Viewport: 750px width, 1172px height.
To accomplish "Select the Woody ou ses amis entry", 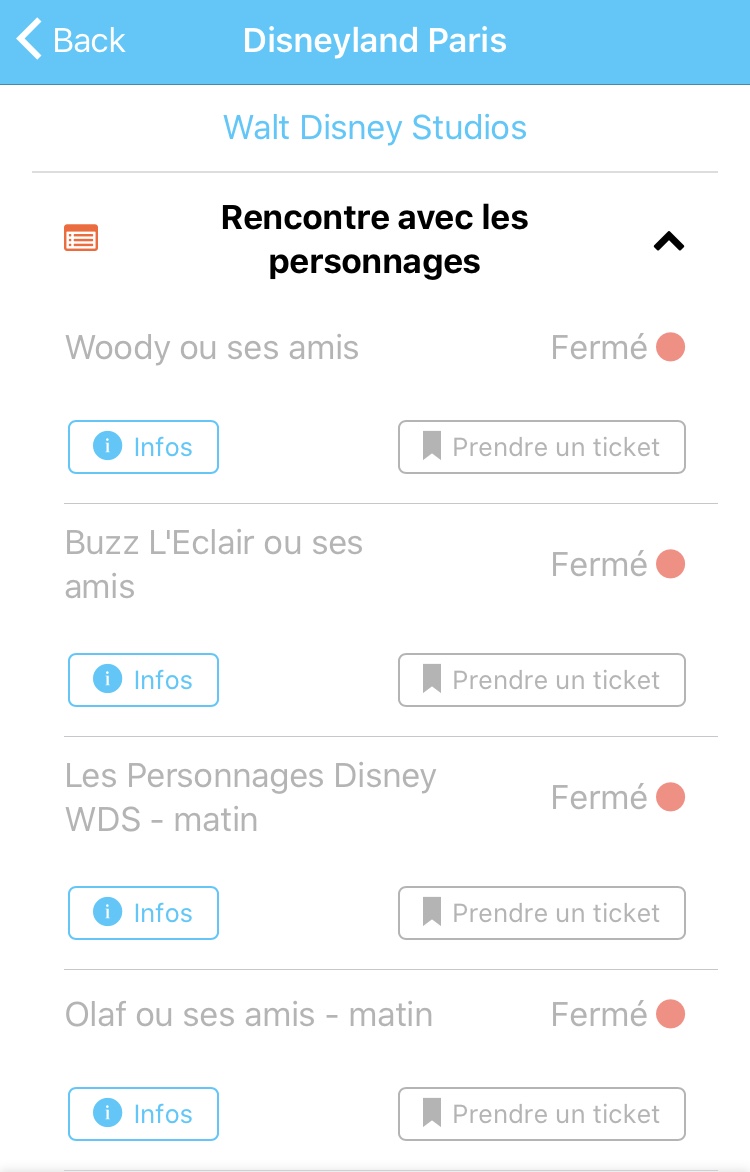I will pyautogui.click(x=212, y=348).
